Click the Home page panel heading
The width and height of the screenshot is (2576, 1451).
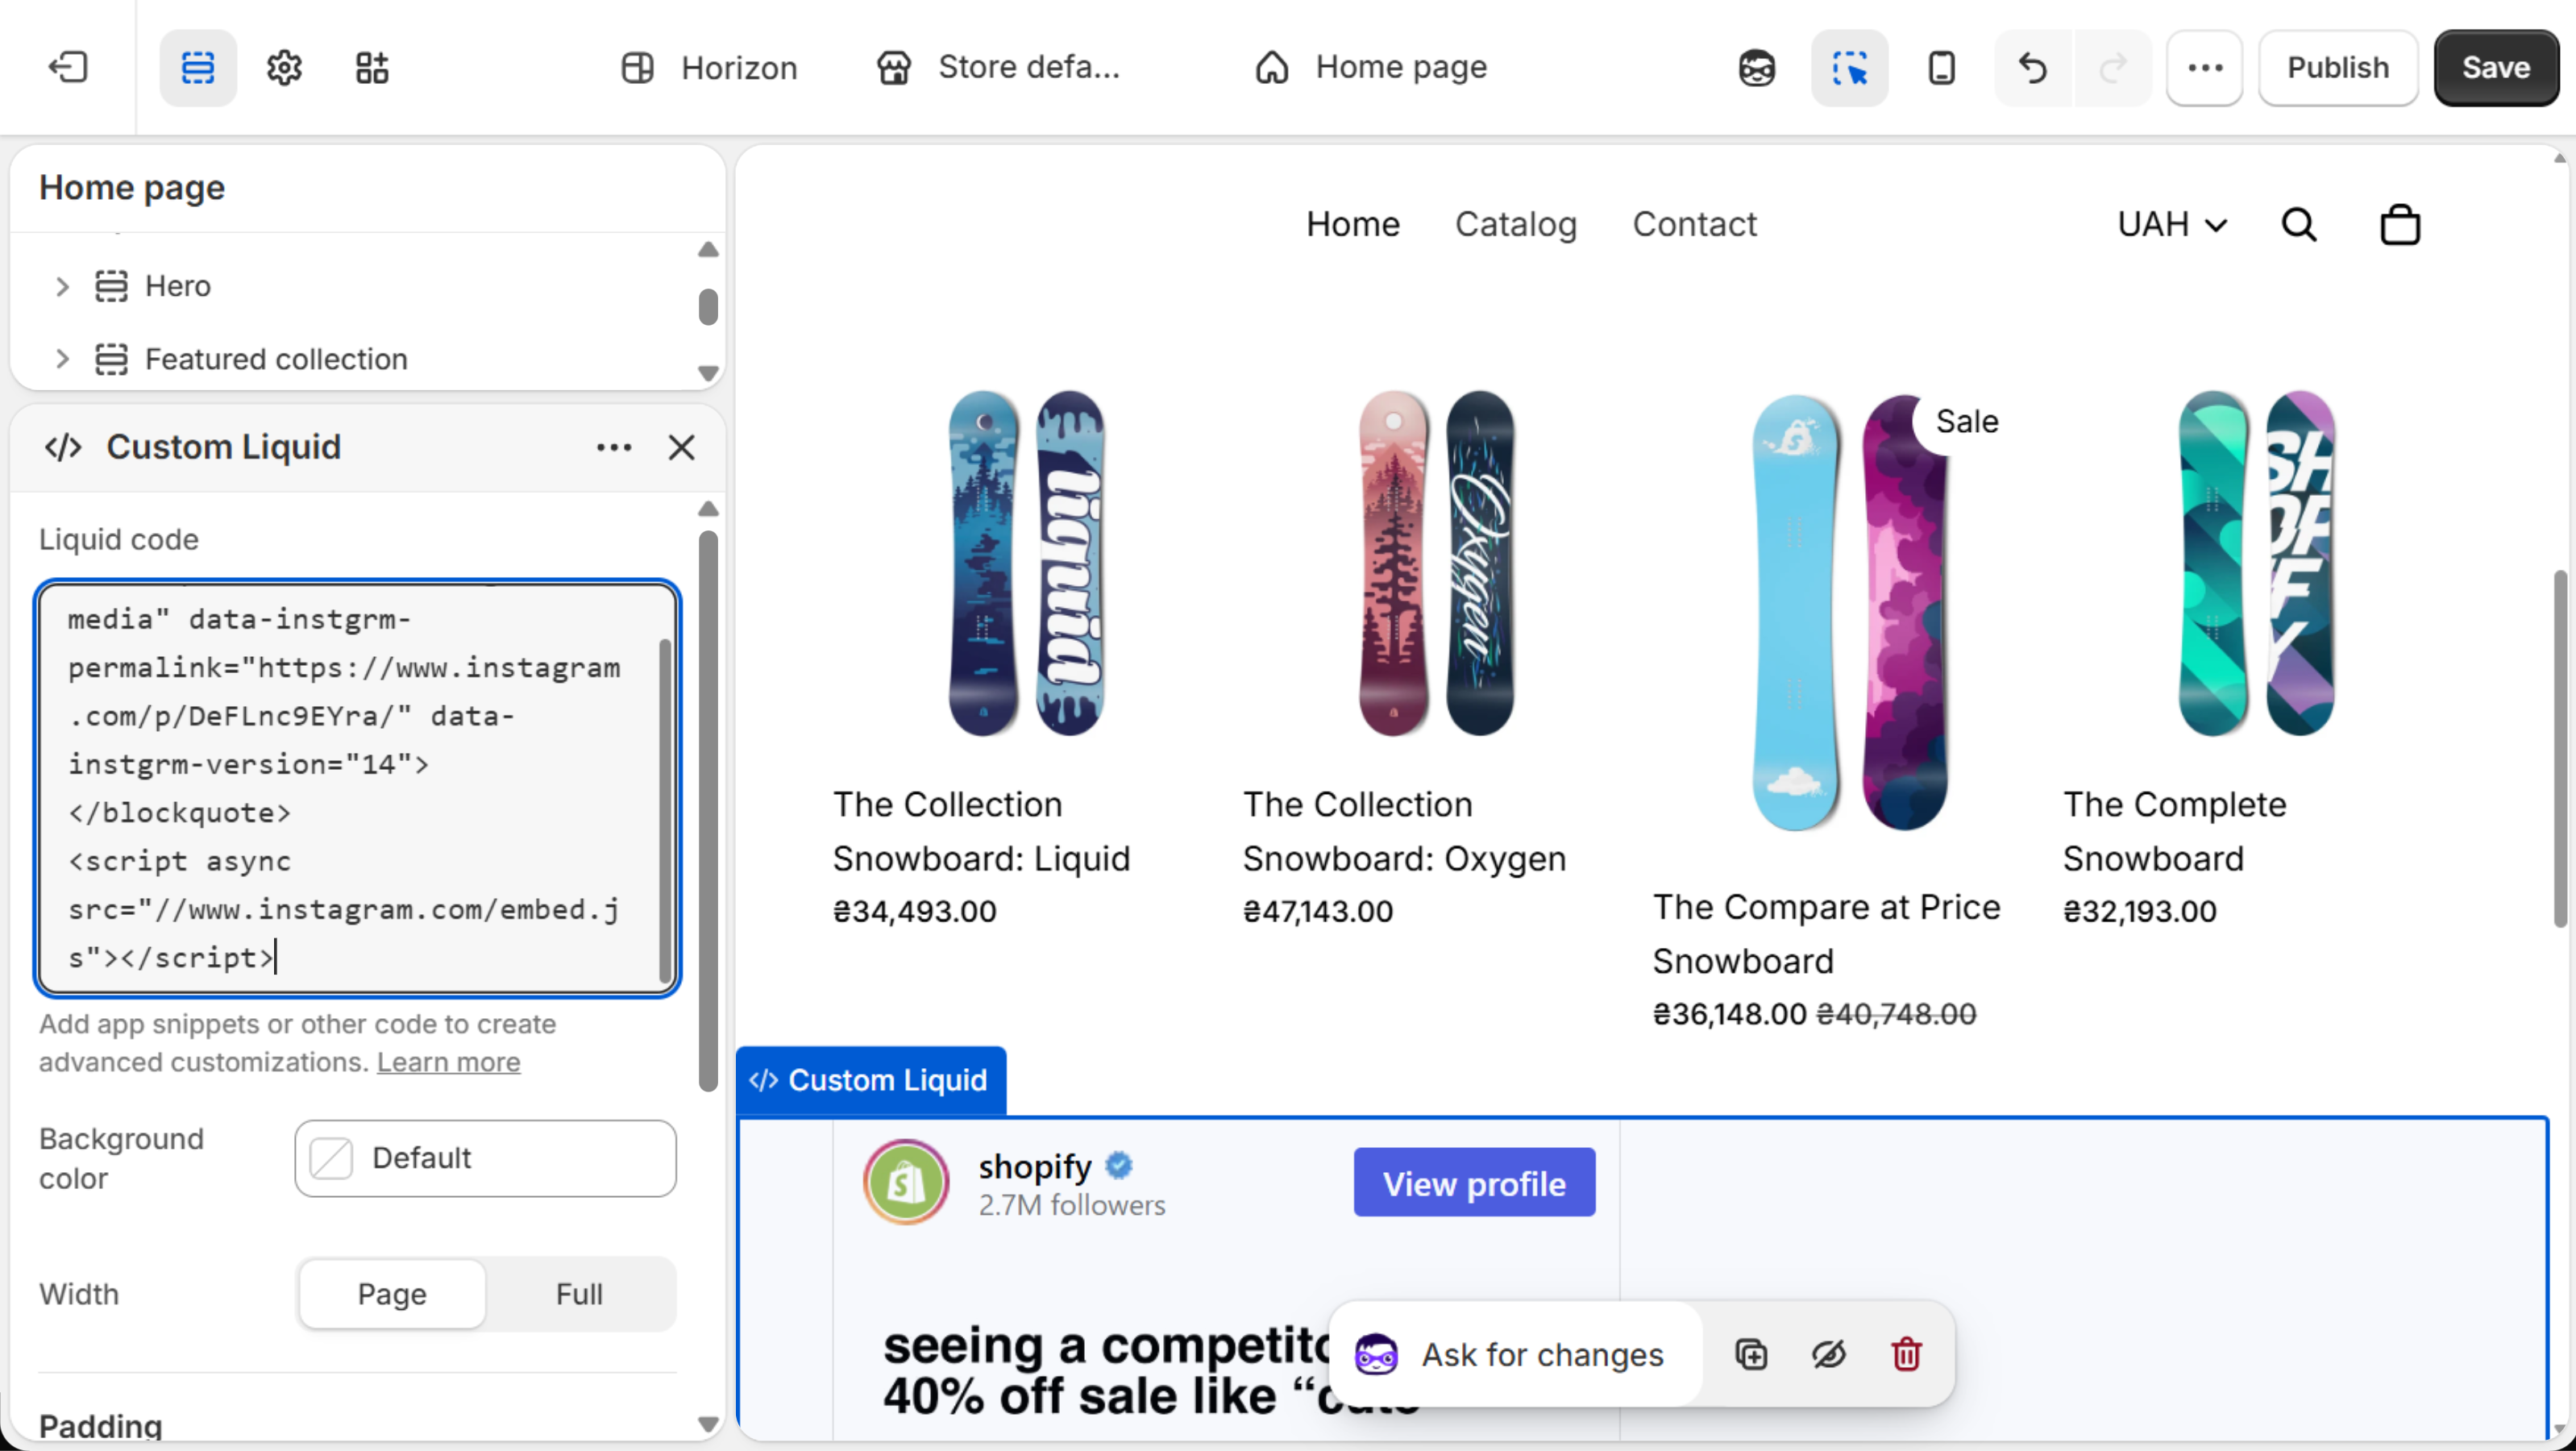132,188
